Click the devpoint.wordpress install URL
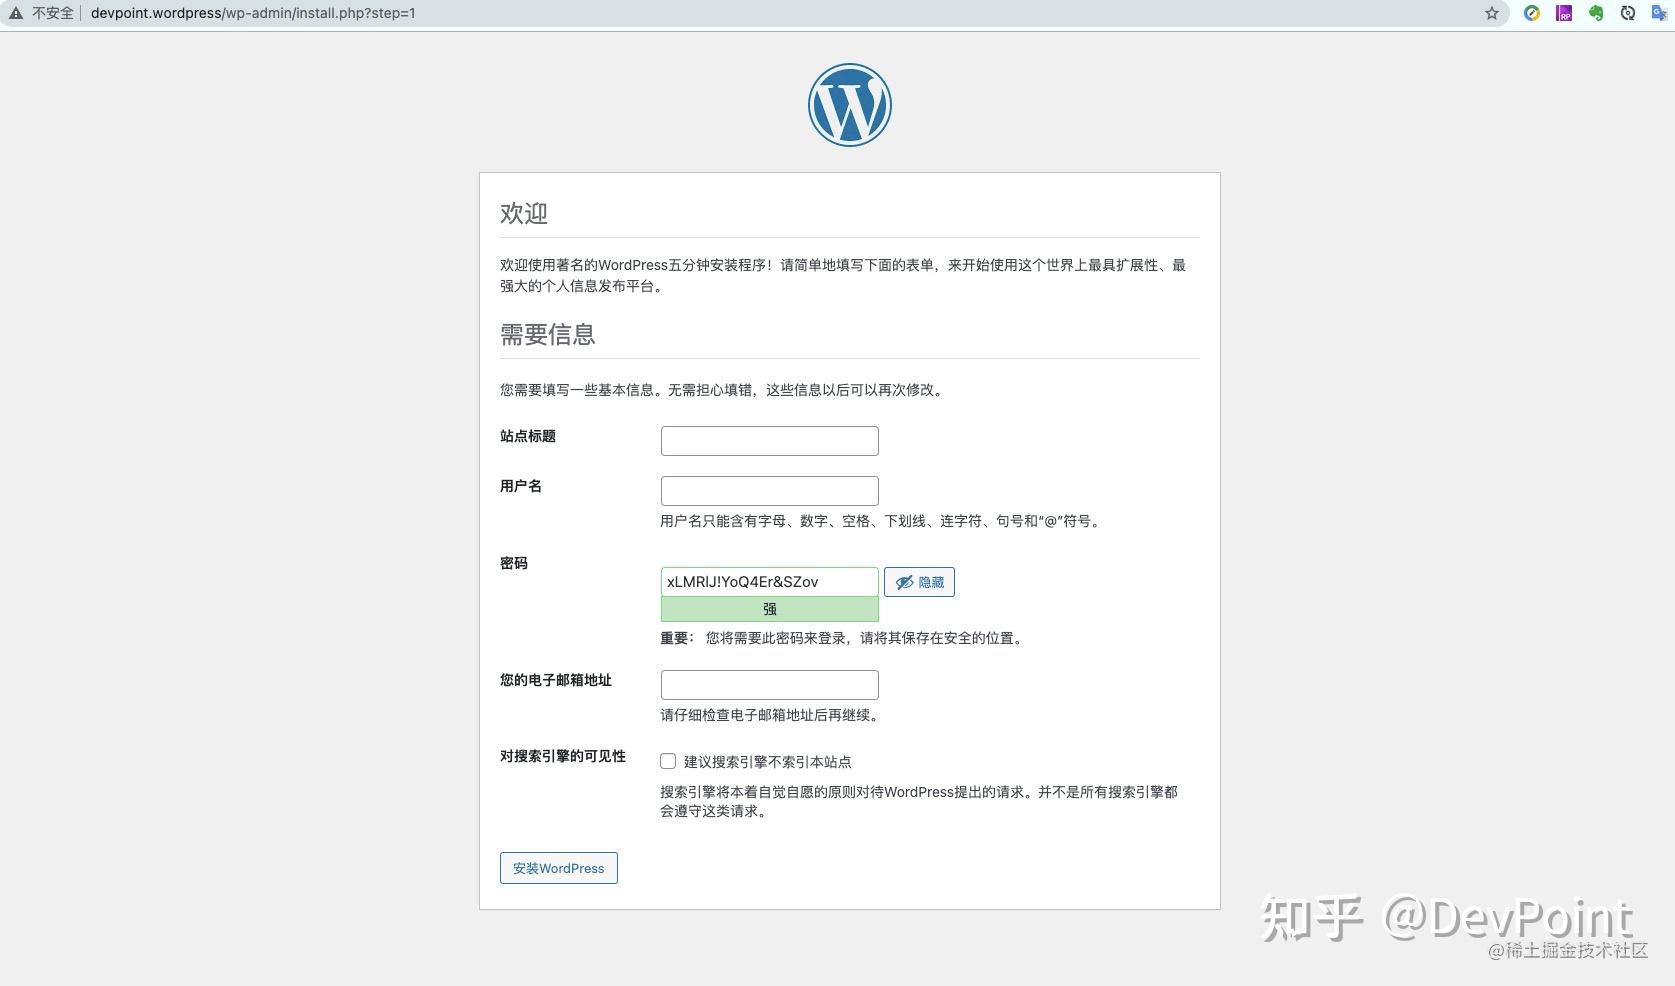This screenshot has height=986, width=1675. (x=253, y=14)
